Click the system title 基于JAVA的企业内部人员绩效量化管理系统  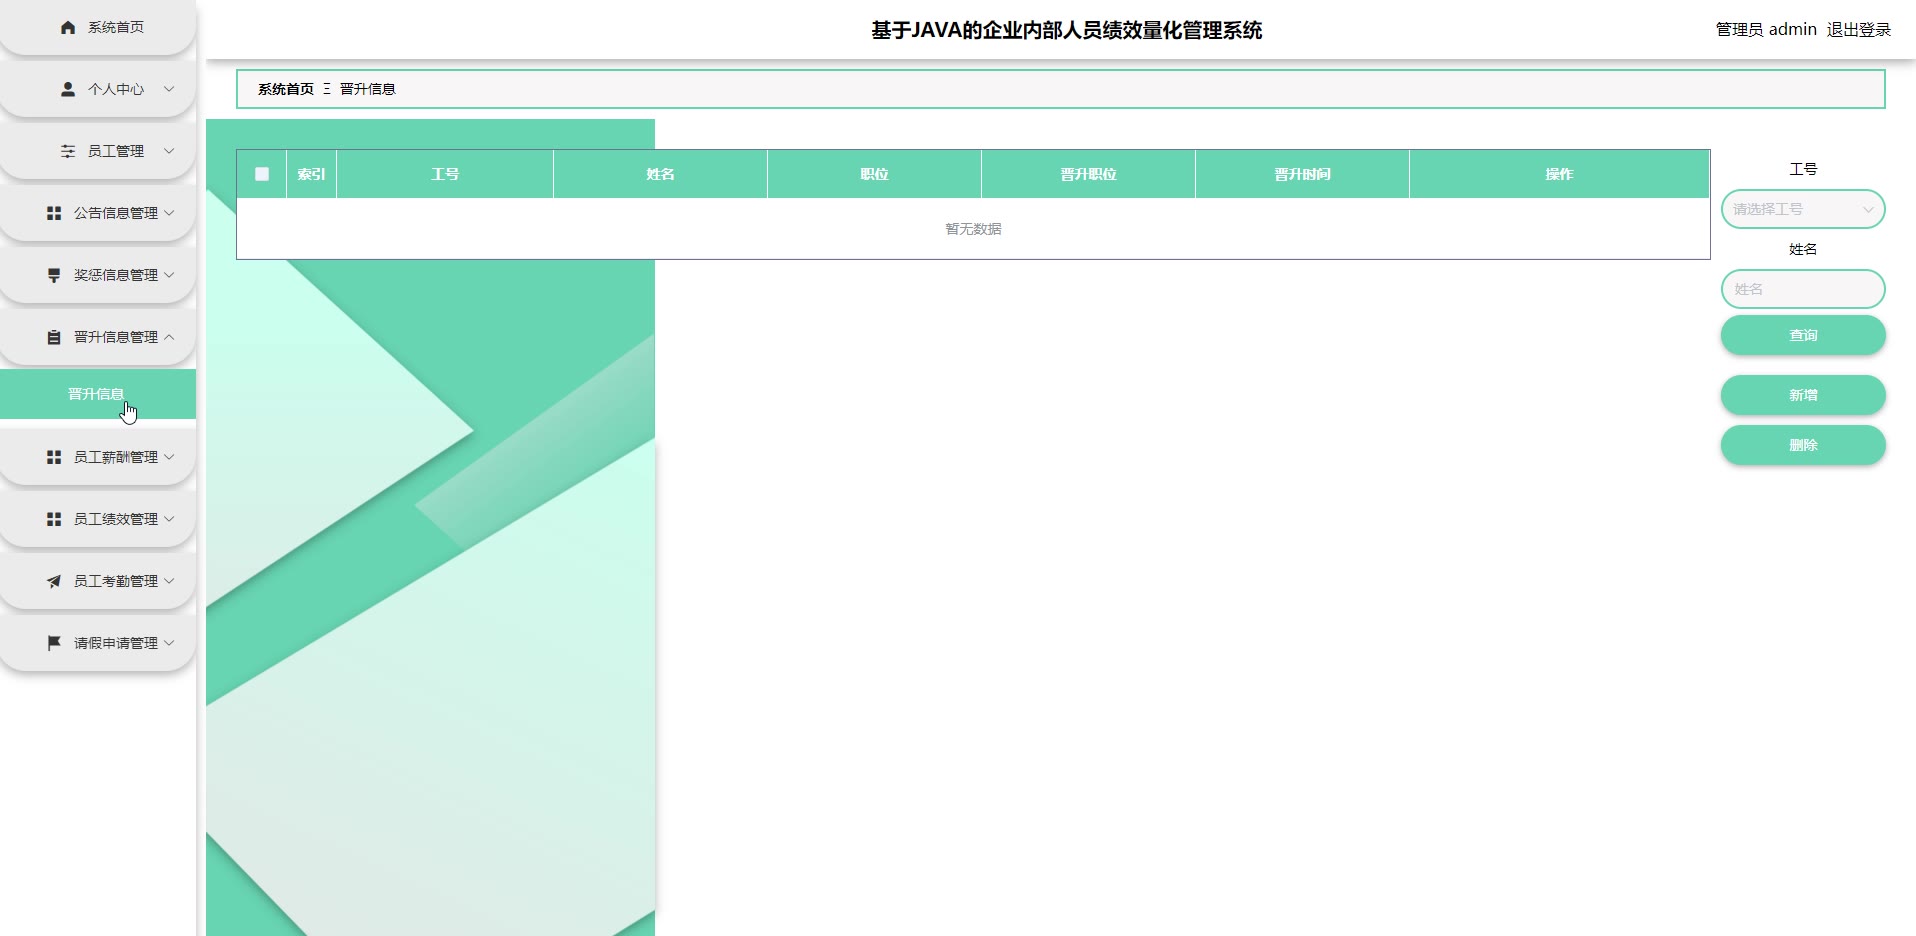[x=1066, y=31]
